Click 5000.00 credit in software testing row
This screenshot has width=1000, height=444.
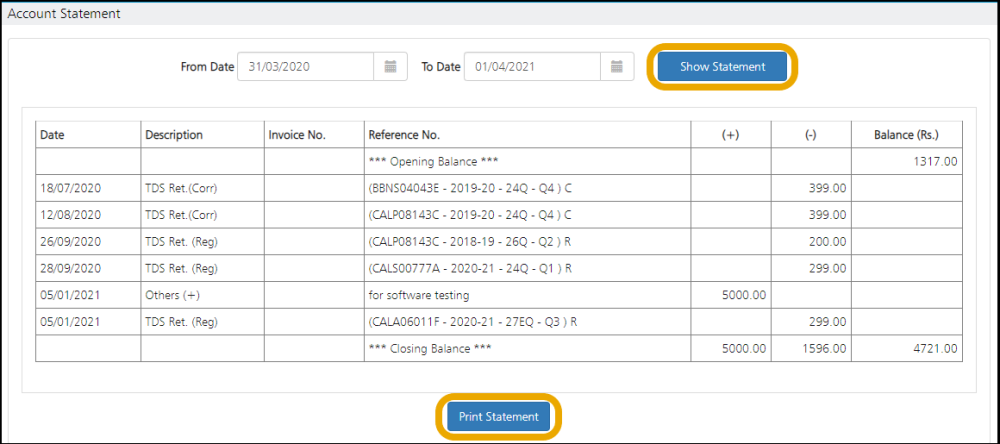(744, 295)
